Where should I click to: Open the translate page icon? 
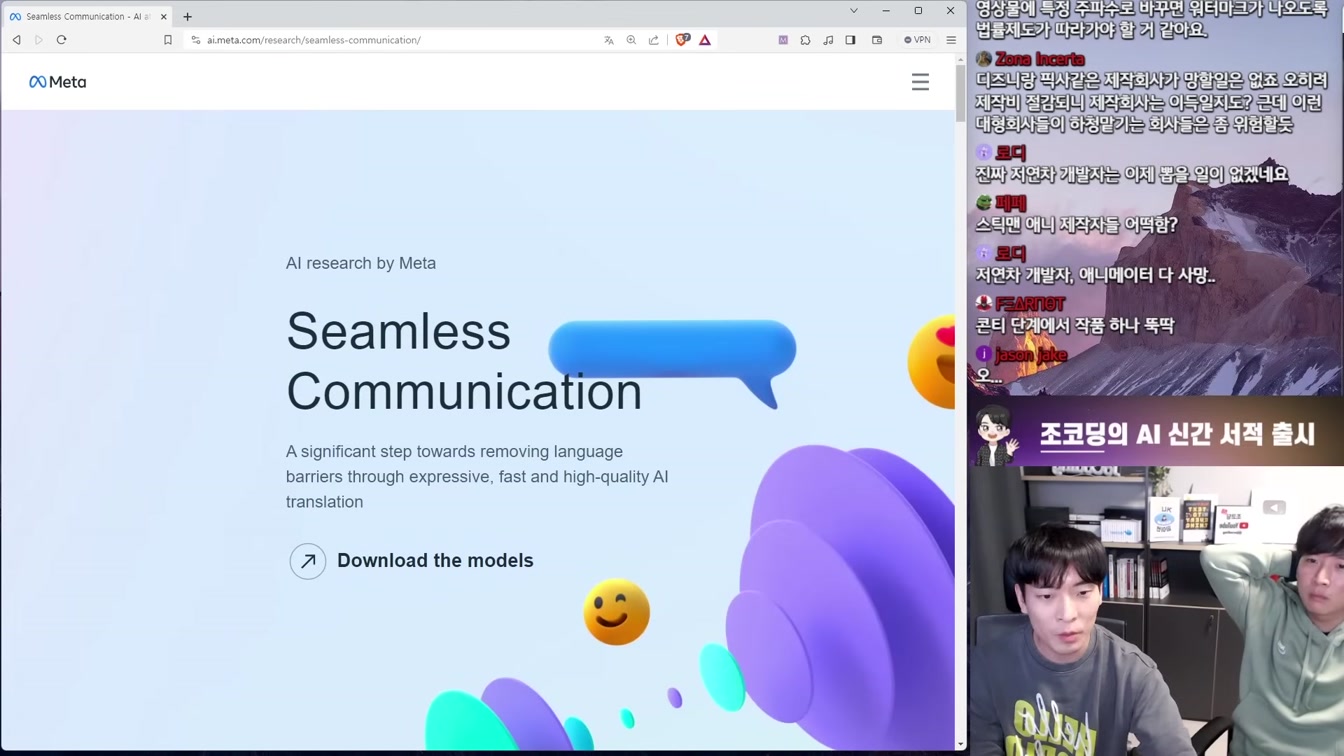pyautogui.click(x=609, y=40)
